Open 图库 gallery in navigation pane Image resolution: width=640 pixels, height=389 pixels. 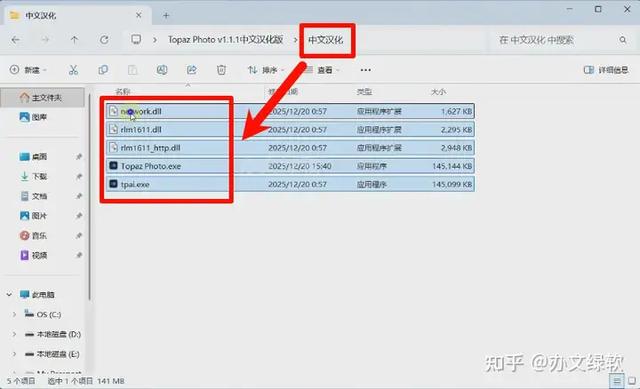tap(33, 117)
